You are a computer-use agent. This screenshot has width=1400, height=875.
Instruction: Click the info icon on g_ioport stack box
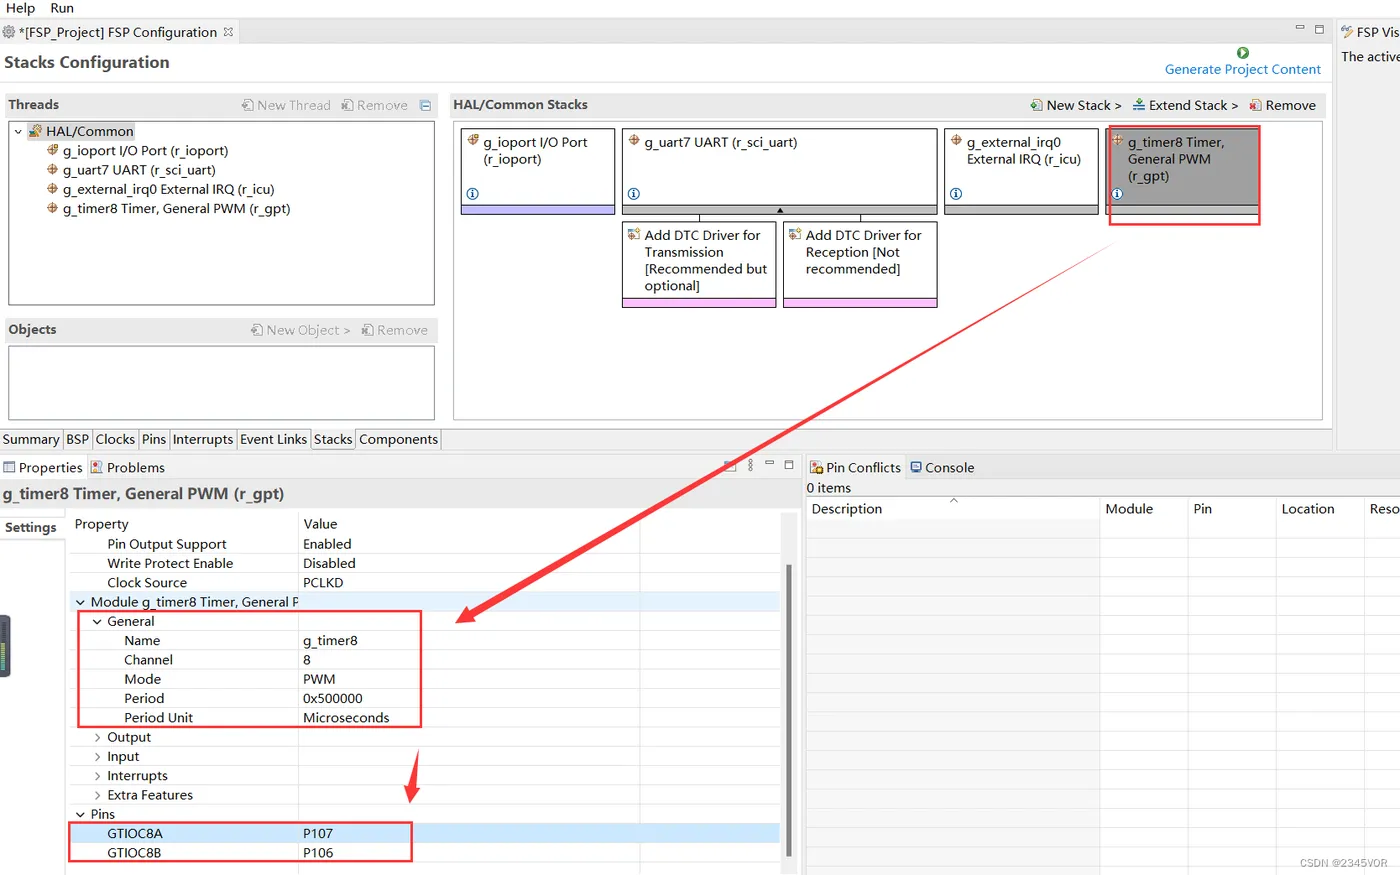click(473, 194)
